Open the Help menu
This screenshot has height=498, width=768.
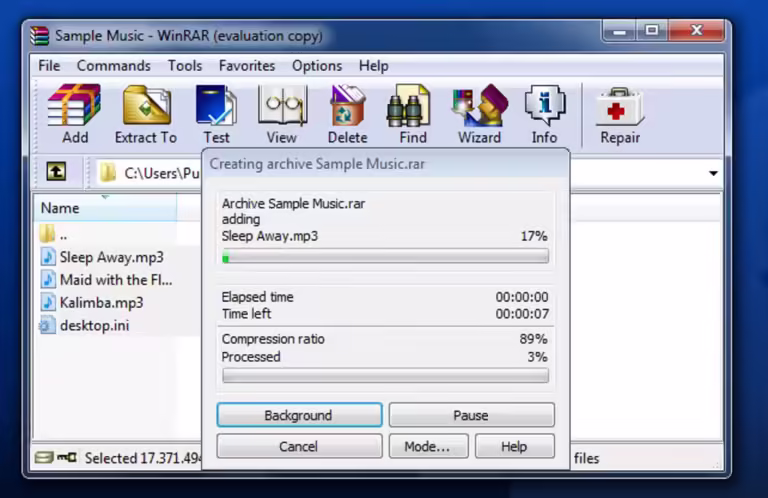[374, 66]
